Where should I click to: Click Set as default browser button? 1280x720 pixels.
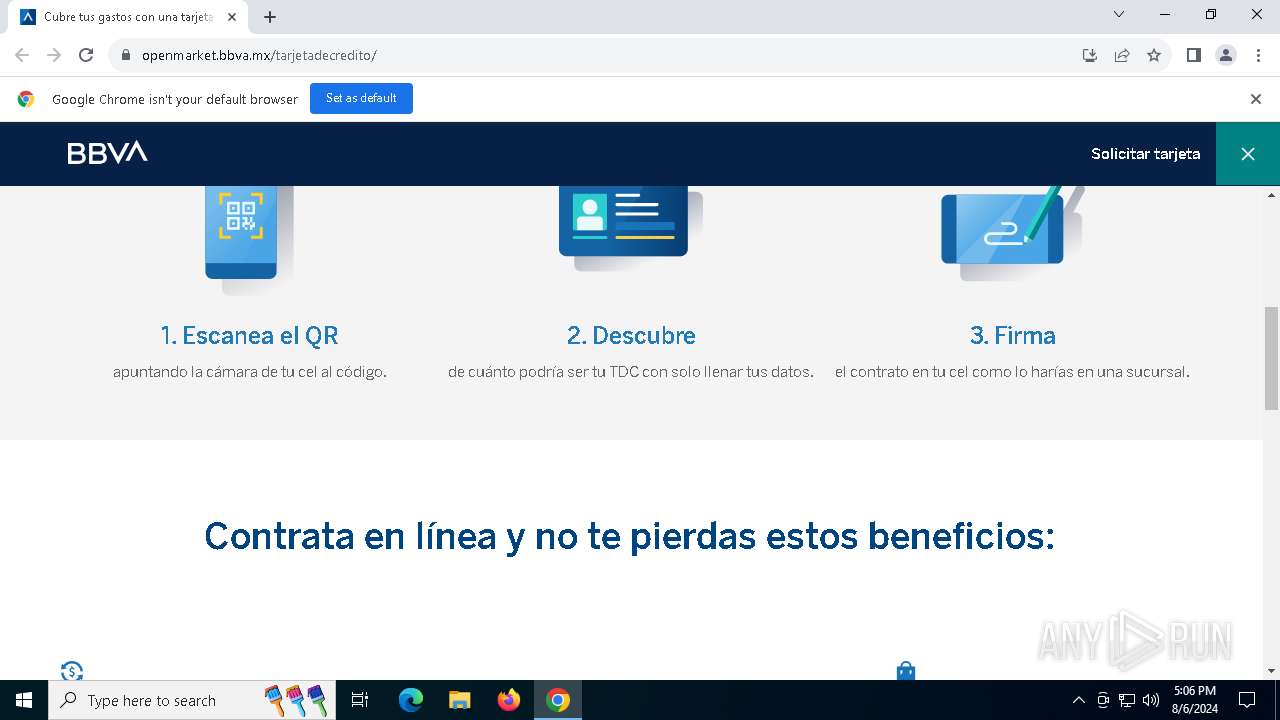(x=361, y=98)
